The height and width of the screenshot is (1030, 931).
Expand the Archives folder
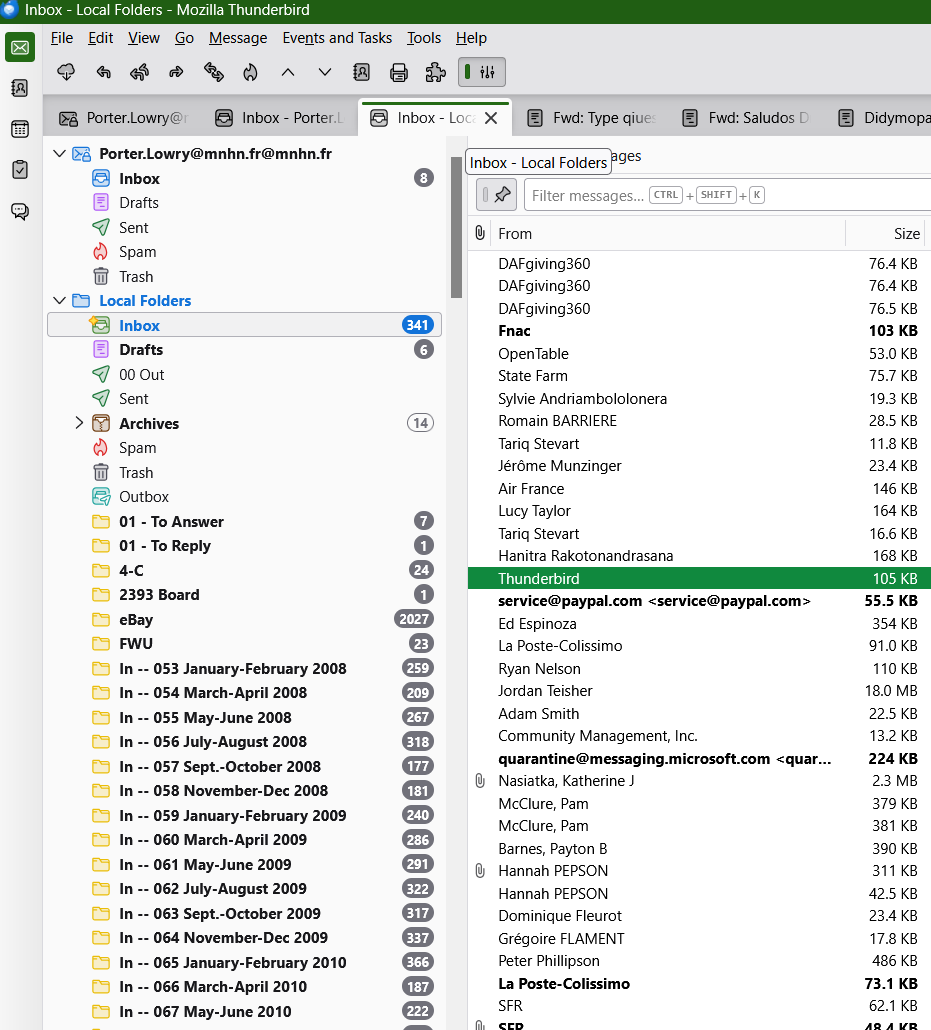point(79,423)
